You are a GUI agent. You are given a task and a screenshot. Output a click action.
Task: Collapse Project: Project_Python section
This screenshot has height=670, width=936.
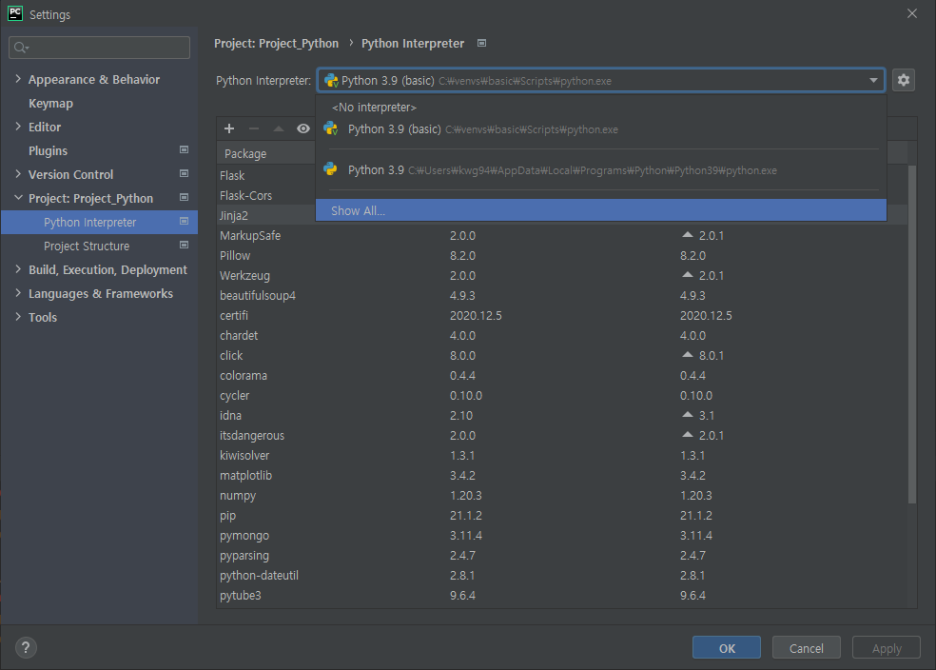[x=18, y=198]
